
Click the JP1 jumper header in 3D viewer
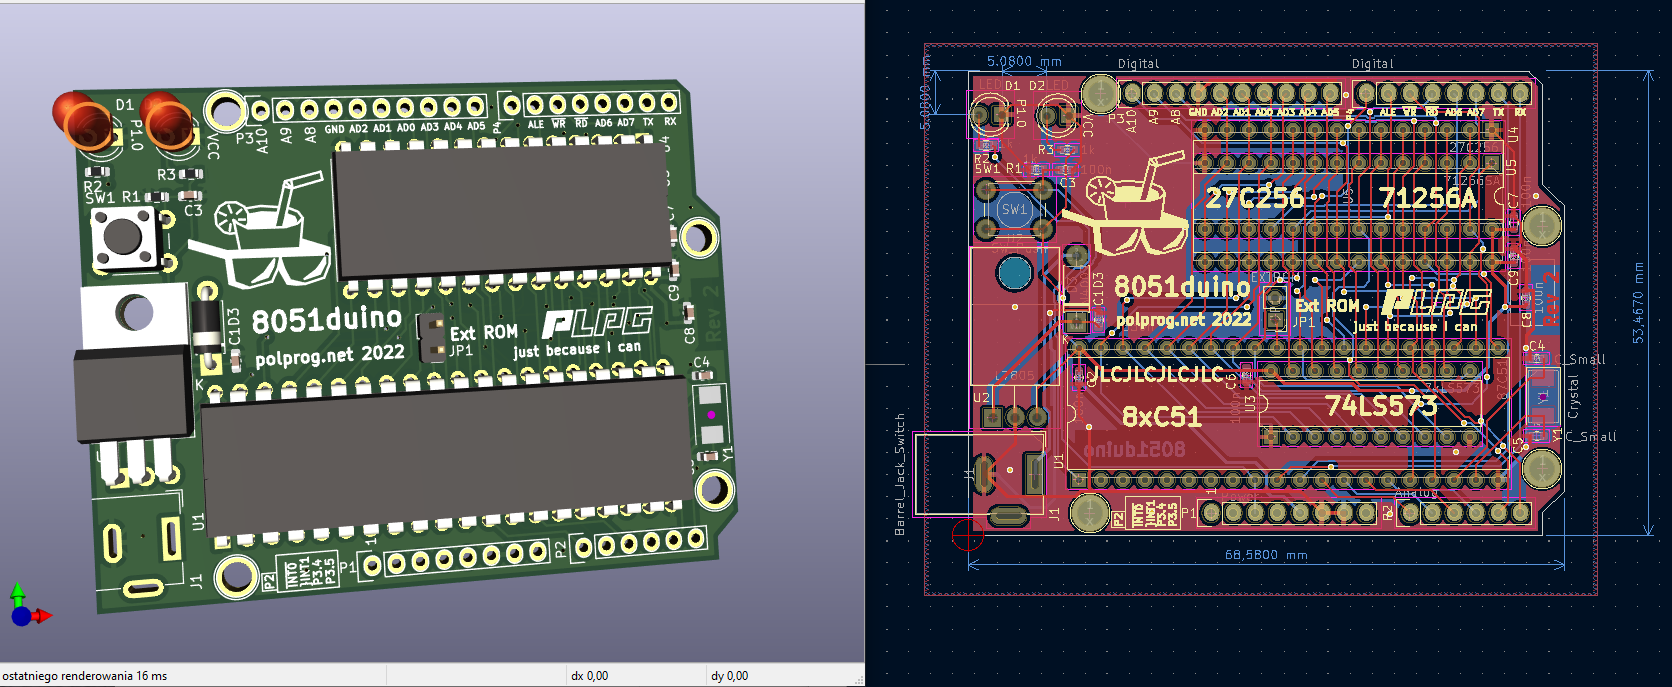coord(431,337)
